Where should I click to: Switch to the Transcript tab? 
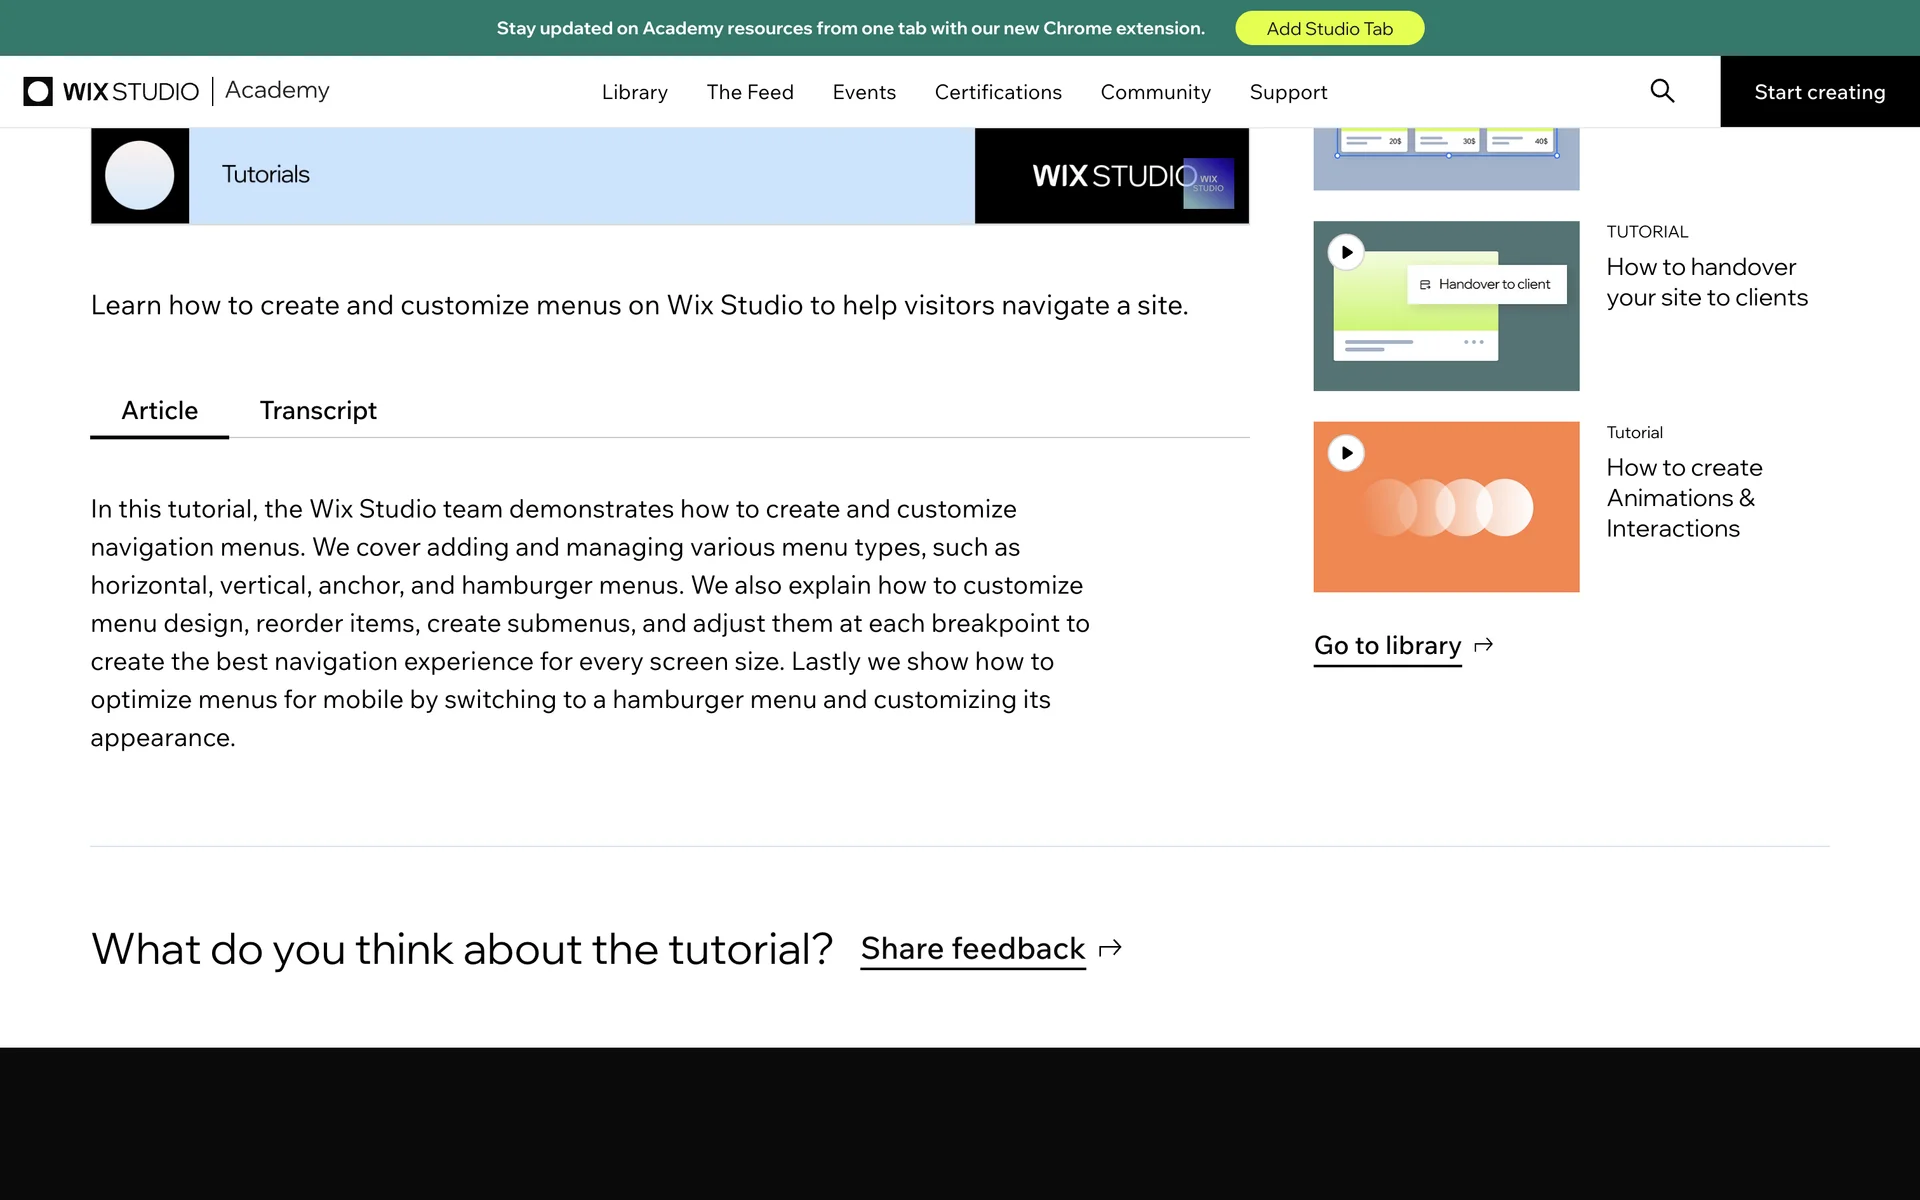pyautogui.click(x=318, y=411)
